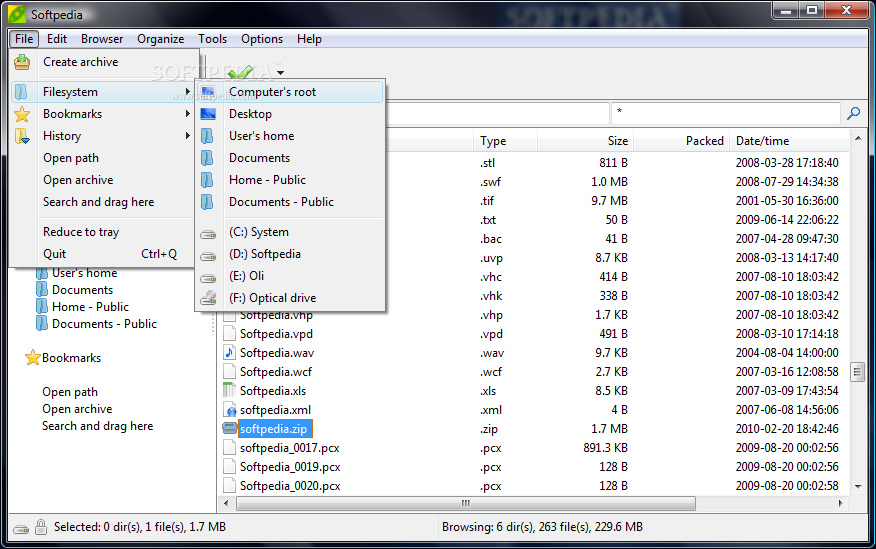Click the (E:) Oli drive icon

pyautogui.click(x=208, y=278)
